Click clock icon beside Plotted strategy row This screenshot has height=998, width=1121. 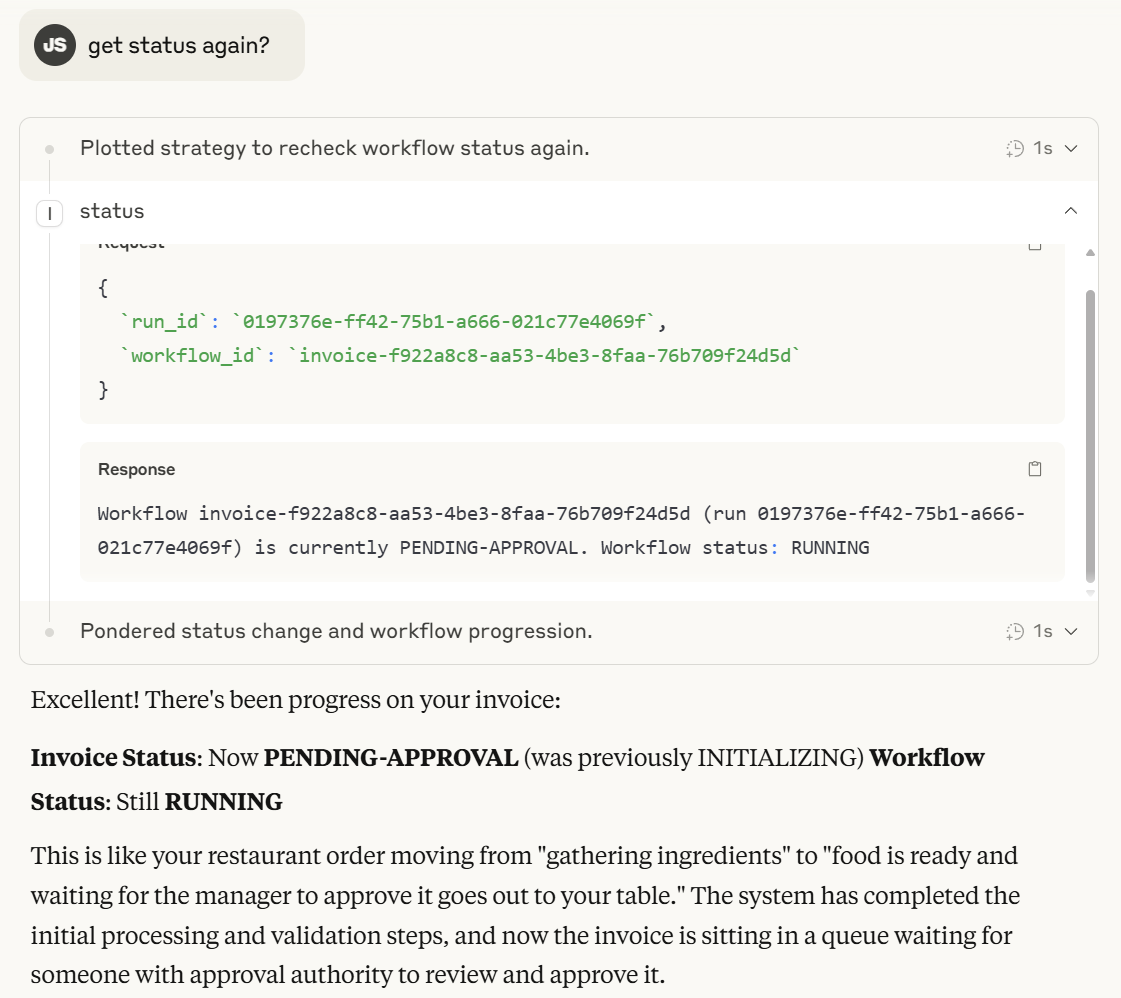[1015, 149]
